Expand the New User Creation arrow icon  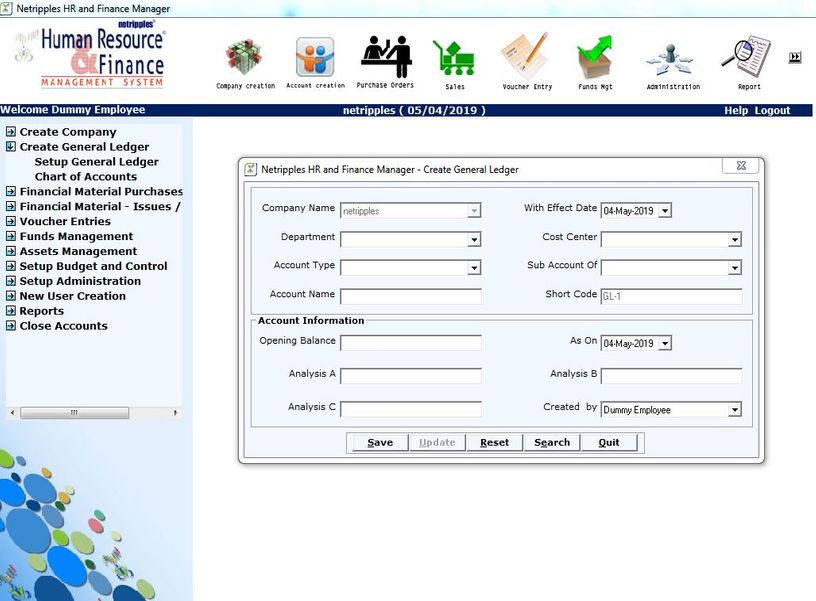click(x=10, y=296)
